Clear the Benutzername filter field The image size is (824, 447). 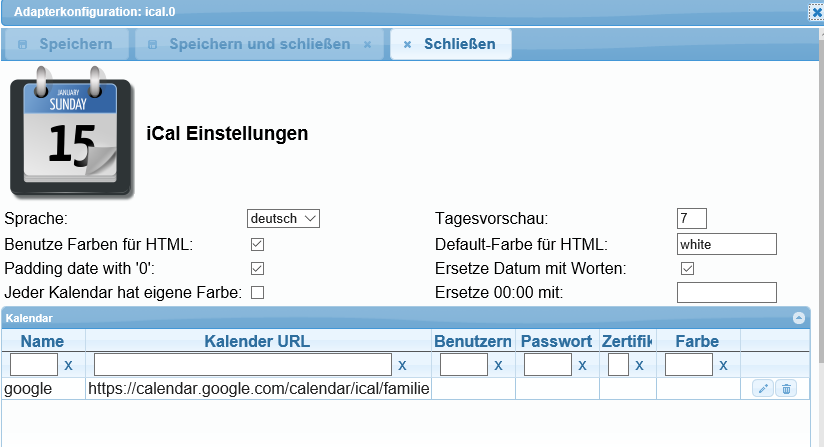[497, 366]
